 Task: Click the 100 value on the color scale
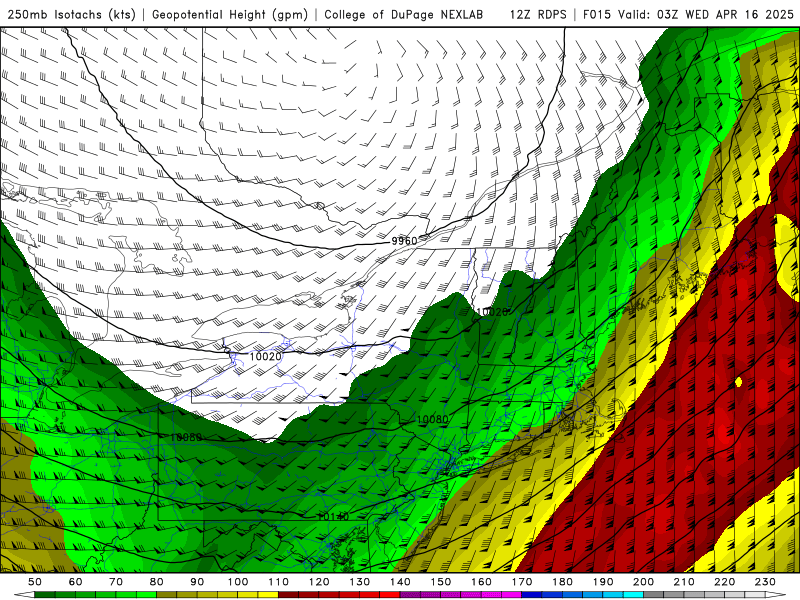[x=238, y=582]
